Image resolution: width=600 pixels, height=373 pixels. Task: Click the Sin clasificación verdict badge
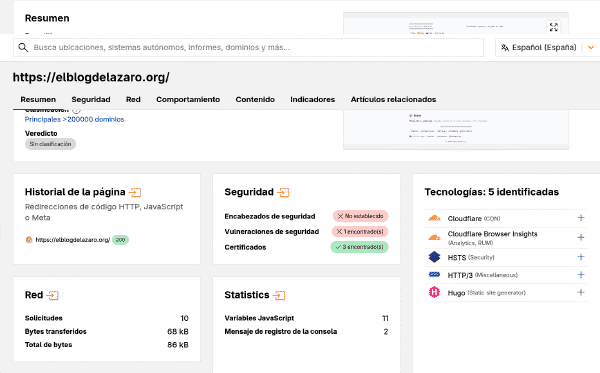coord(51,144)
